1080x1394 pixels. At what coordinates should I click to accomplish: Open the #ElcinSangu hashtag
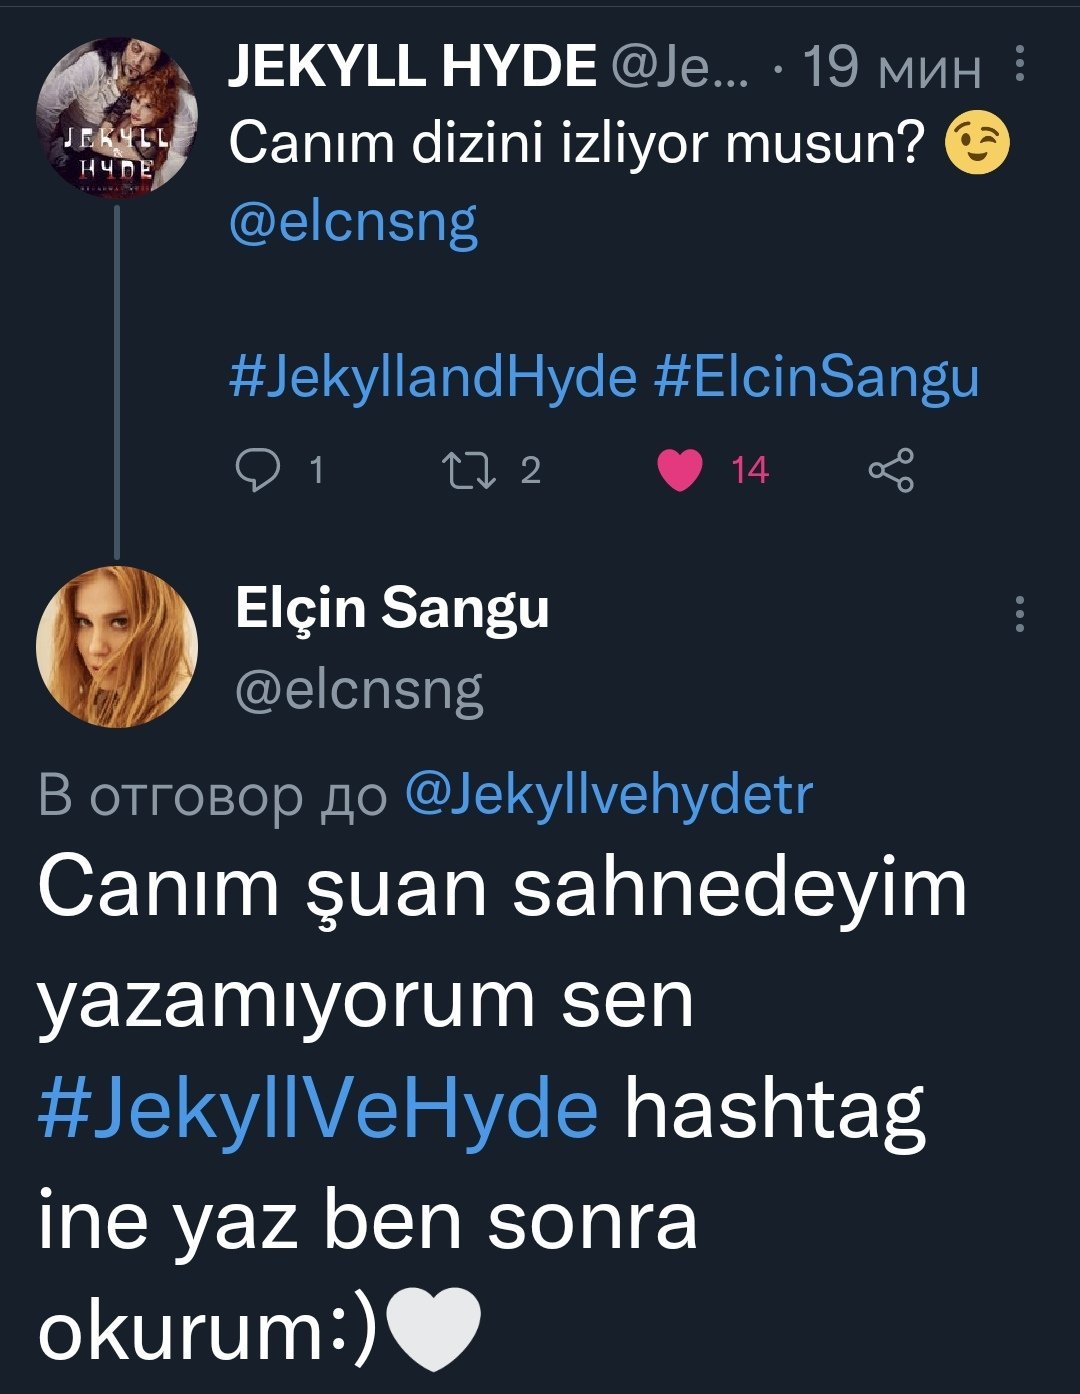click(x=816, y=378)
